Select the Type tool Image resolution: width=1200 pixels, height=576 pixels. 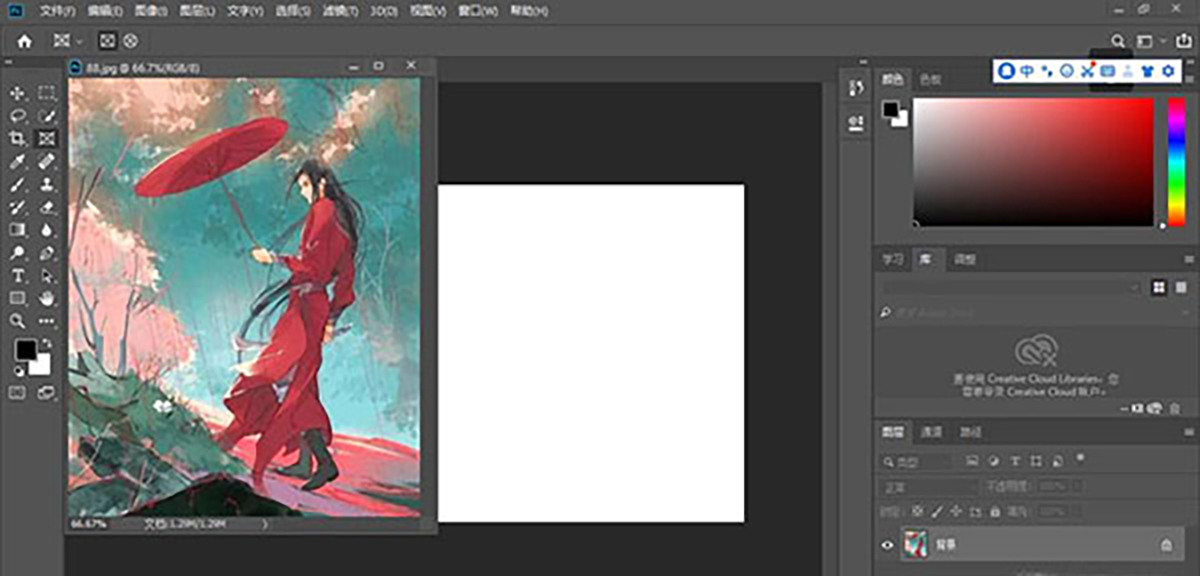[x=17, y=275]
